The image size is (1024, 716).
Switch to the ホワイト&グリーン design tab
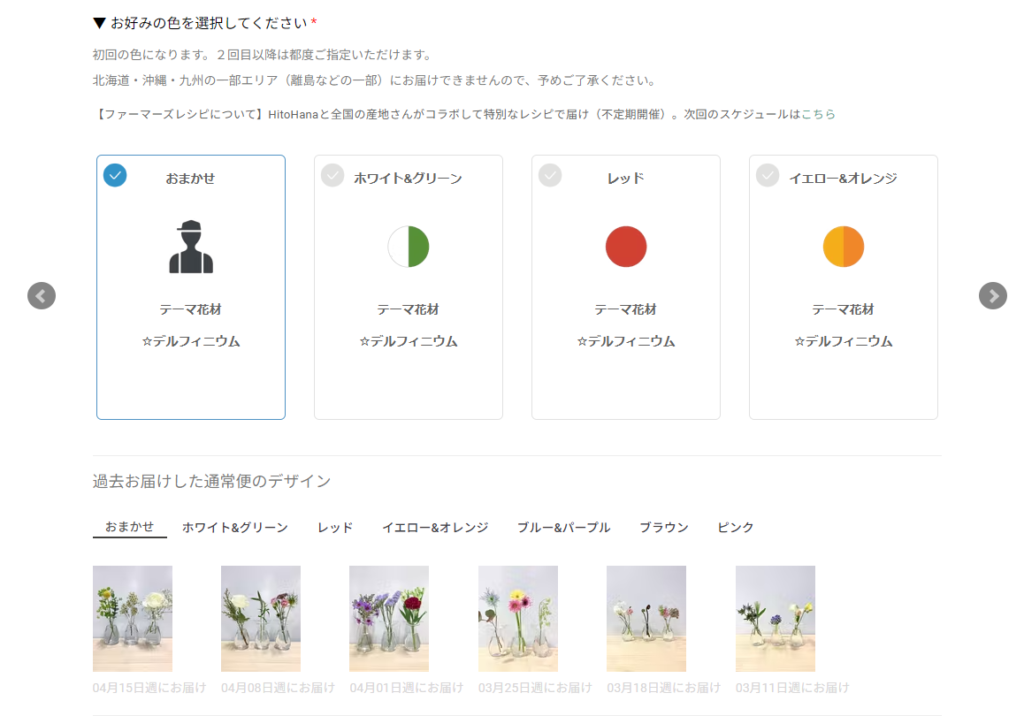click(235, 527)
